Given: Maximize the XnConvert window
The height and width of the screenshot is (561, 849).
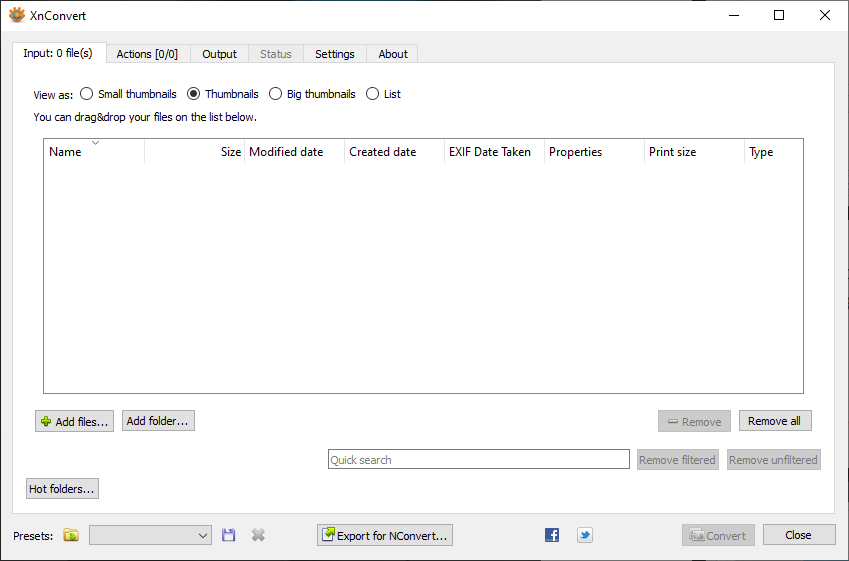Looking at the screenshot, I should coord(779,15).
